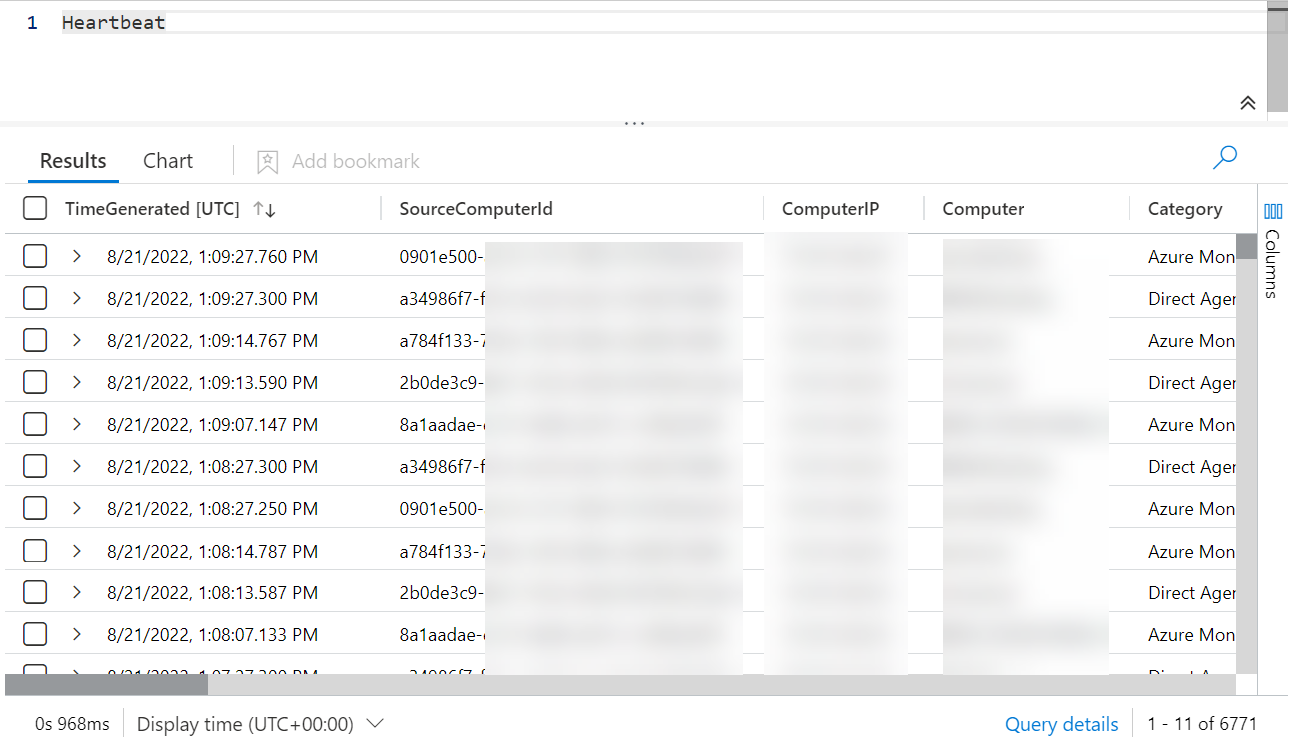Screen dimensions: 1290x737
Task: Open the search magnifier in results pane
Action: [1224, 158]
